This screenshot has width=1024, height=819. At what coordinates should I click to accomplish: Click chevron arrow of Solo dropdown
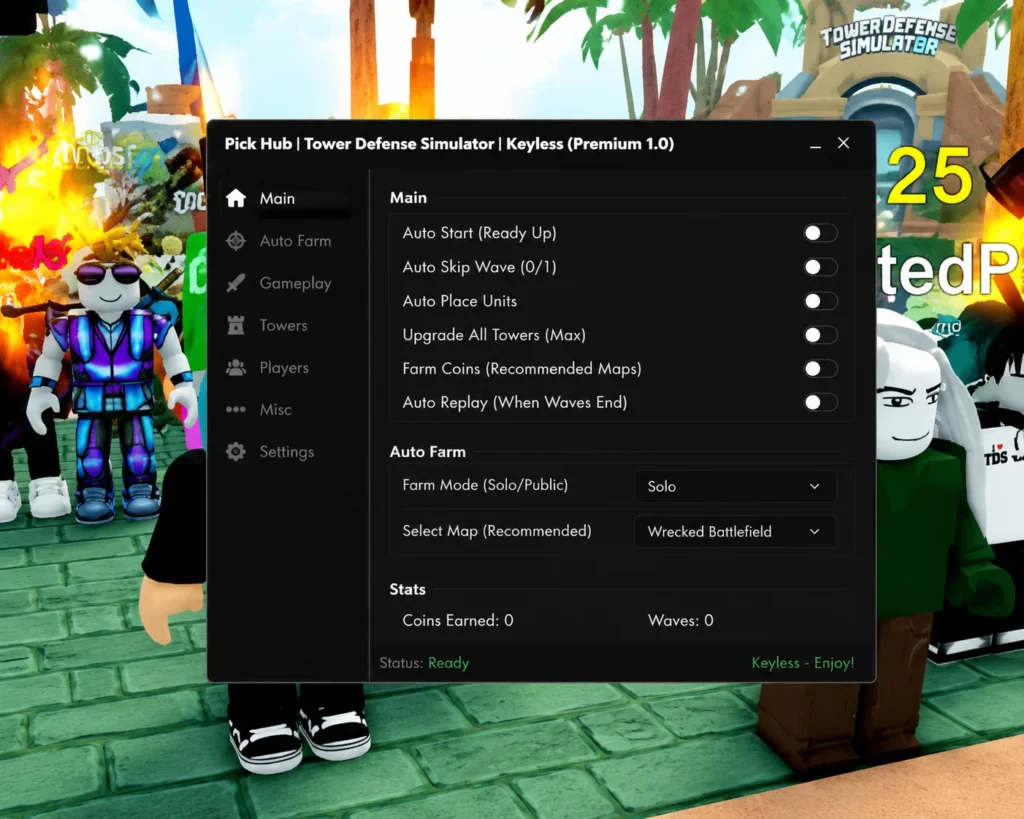pos(814,487)
